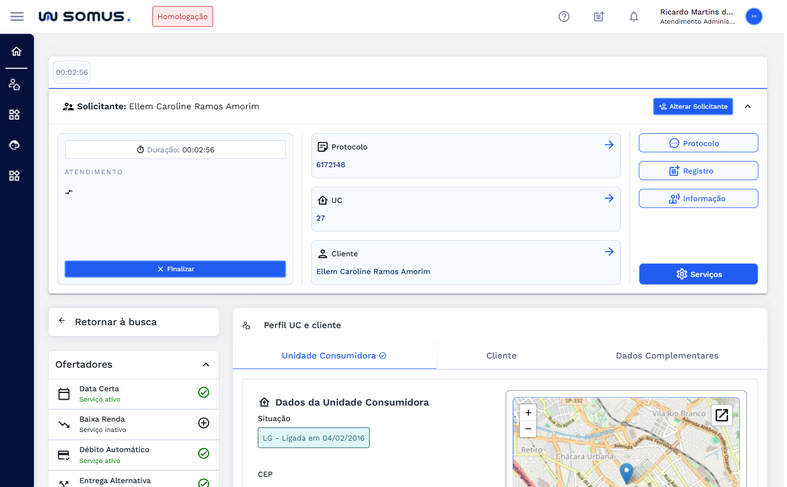Enable Baixa Renda service plus icon
Viewport: 787px width, 487px height.
(x=203, y=423)
